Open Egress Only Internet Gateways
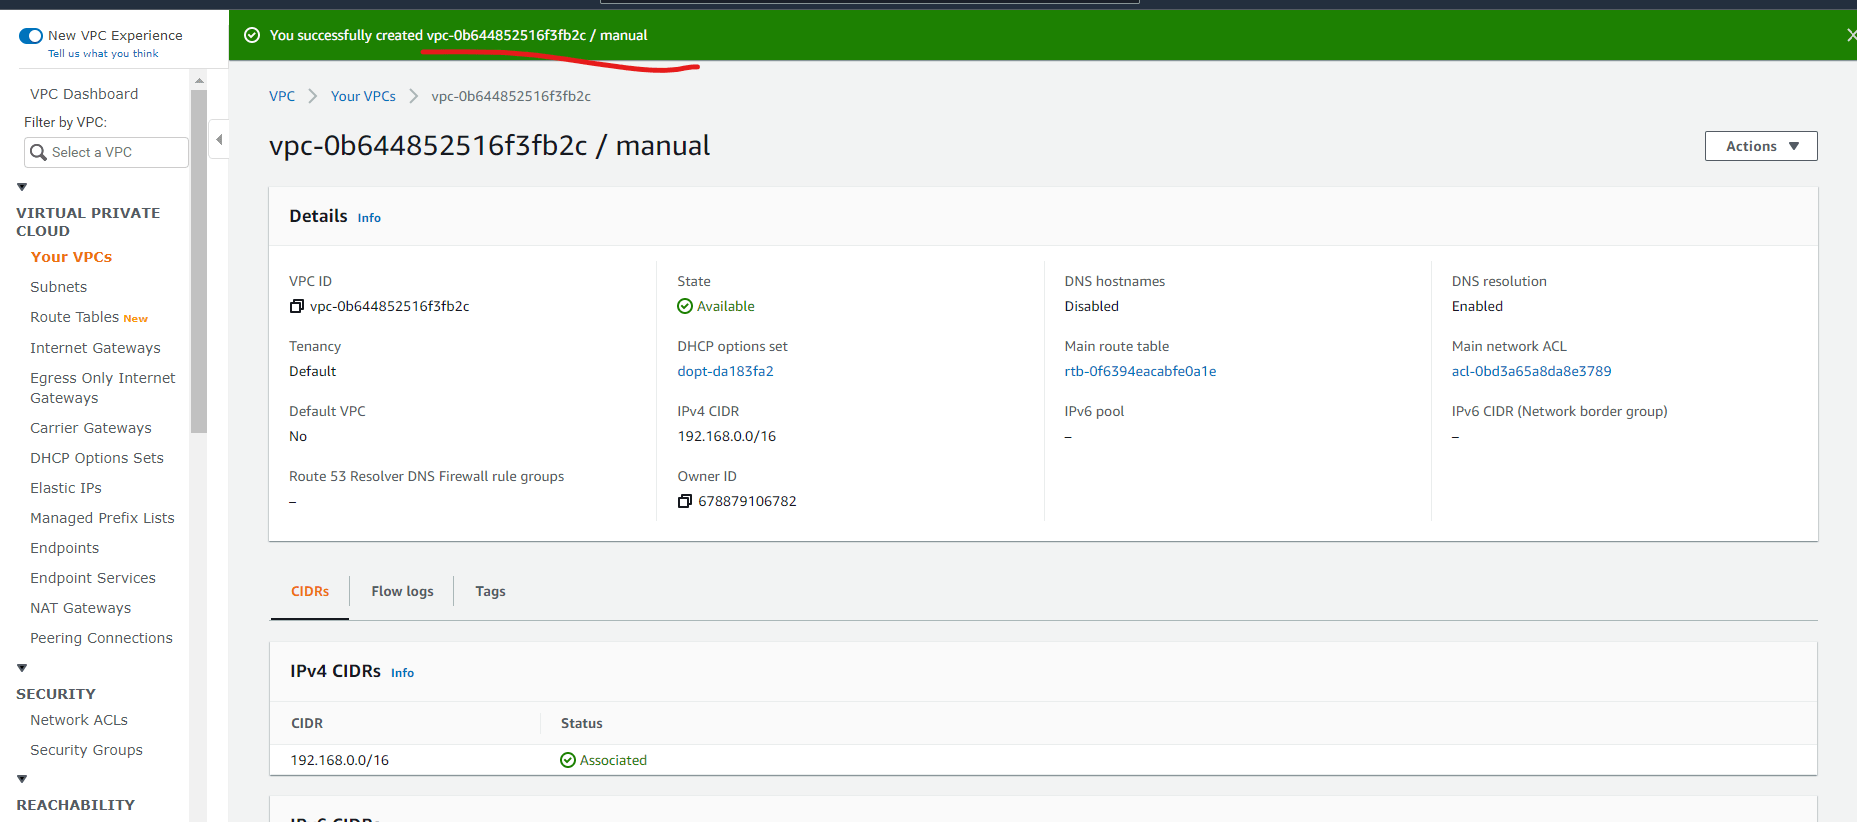The width and height of the screenshot is (1857, 822). click(x=102, y=388)
